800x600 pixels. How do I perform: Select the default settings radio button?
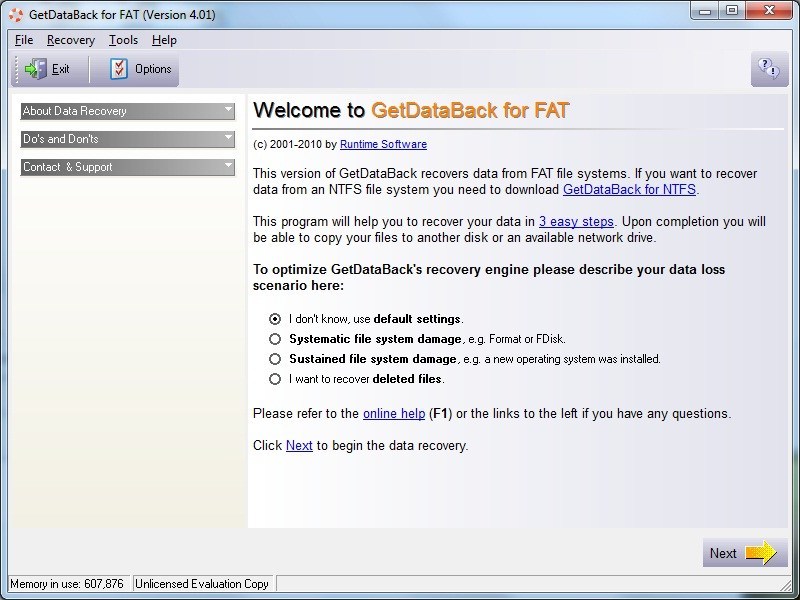pyautogui.click(x=274, y=319)
